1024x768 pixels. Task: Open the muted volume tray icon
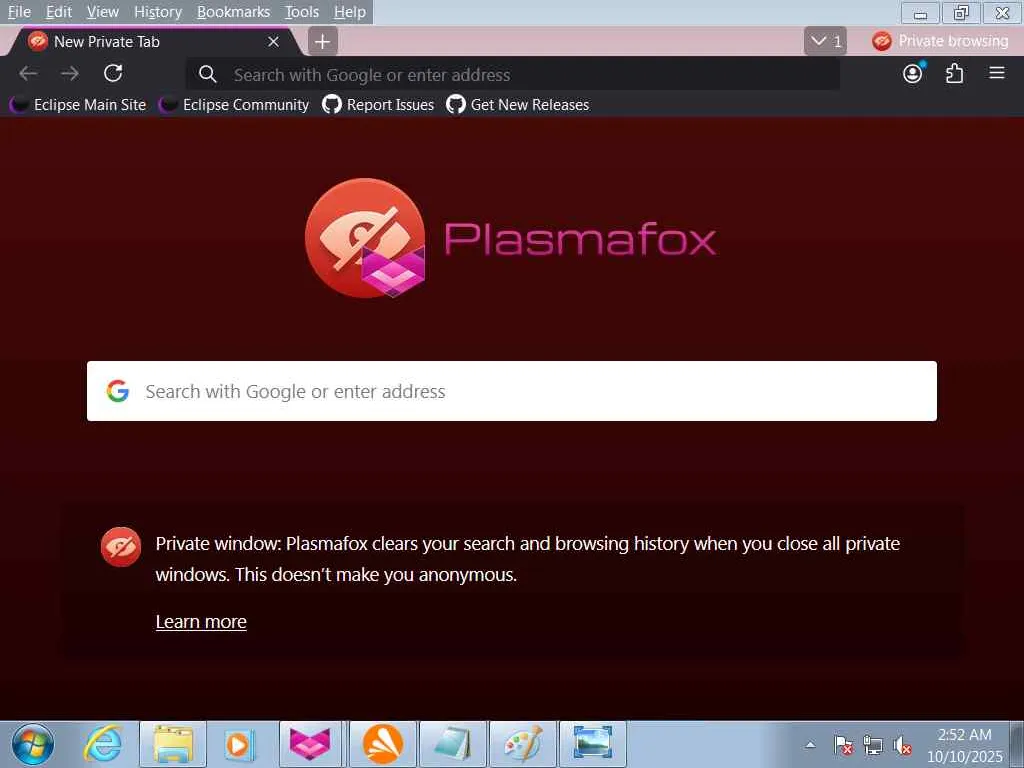tap(903, 745)
